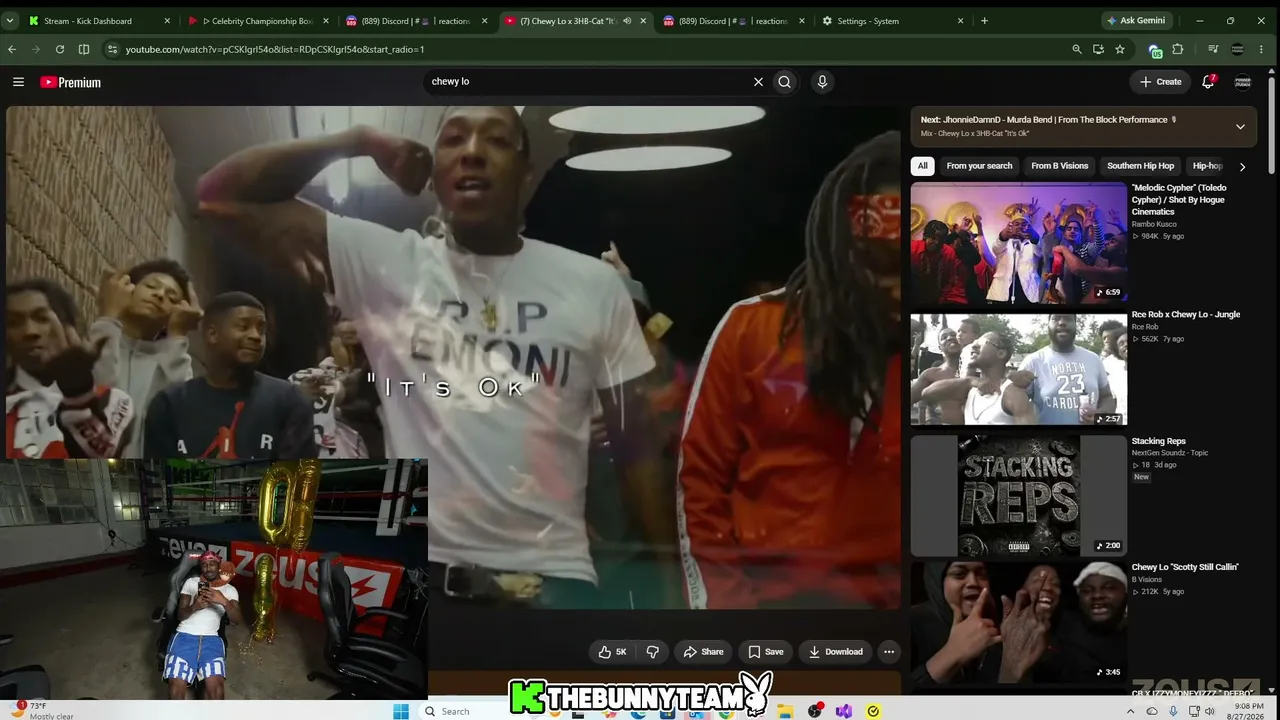Open Visual Studio from the taskbar
The height and width of the screenshot is (720, 1280).
point(844,711)
